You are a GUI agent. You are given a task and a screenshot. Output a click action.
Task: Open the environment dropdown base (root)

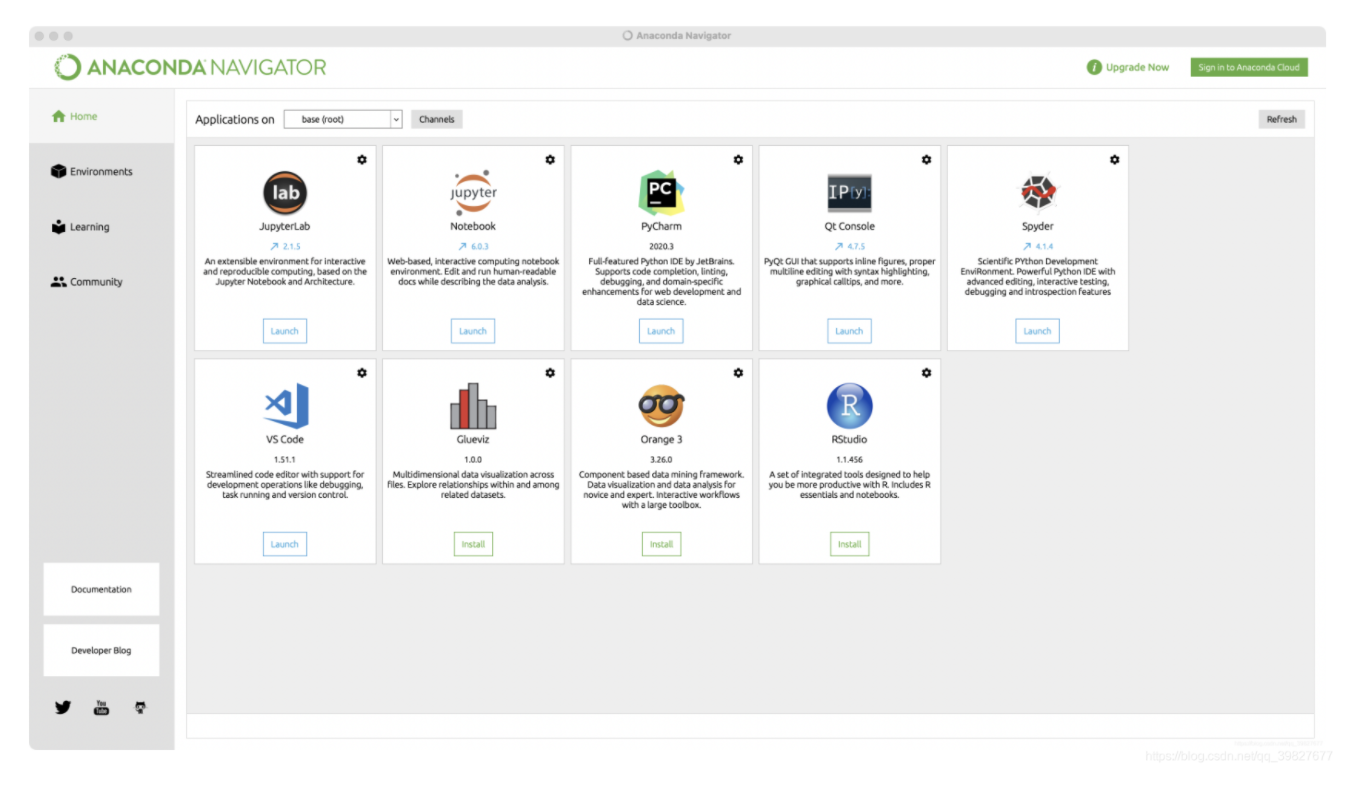point(343,119)
